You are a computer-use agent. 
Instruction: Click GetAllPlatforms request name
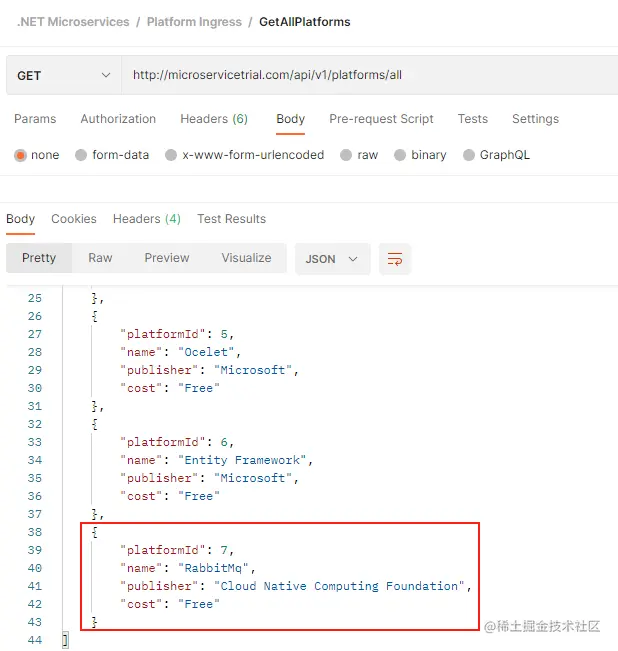tap(305, 22)
